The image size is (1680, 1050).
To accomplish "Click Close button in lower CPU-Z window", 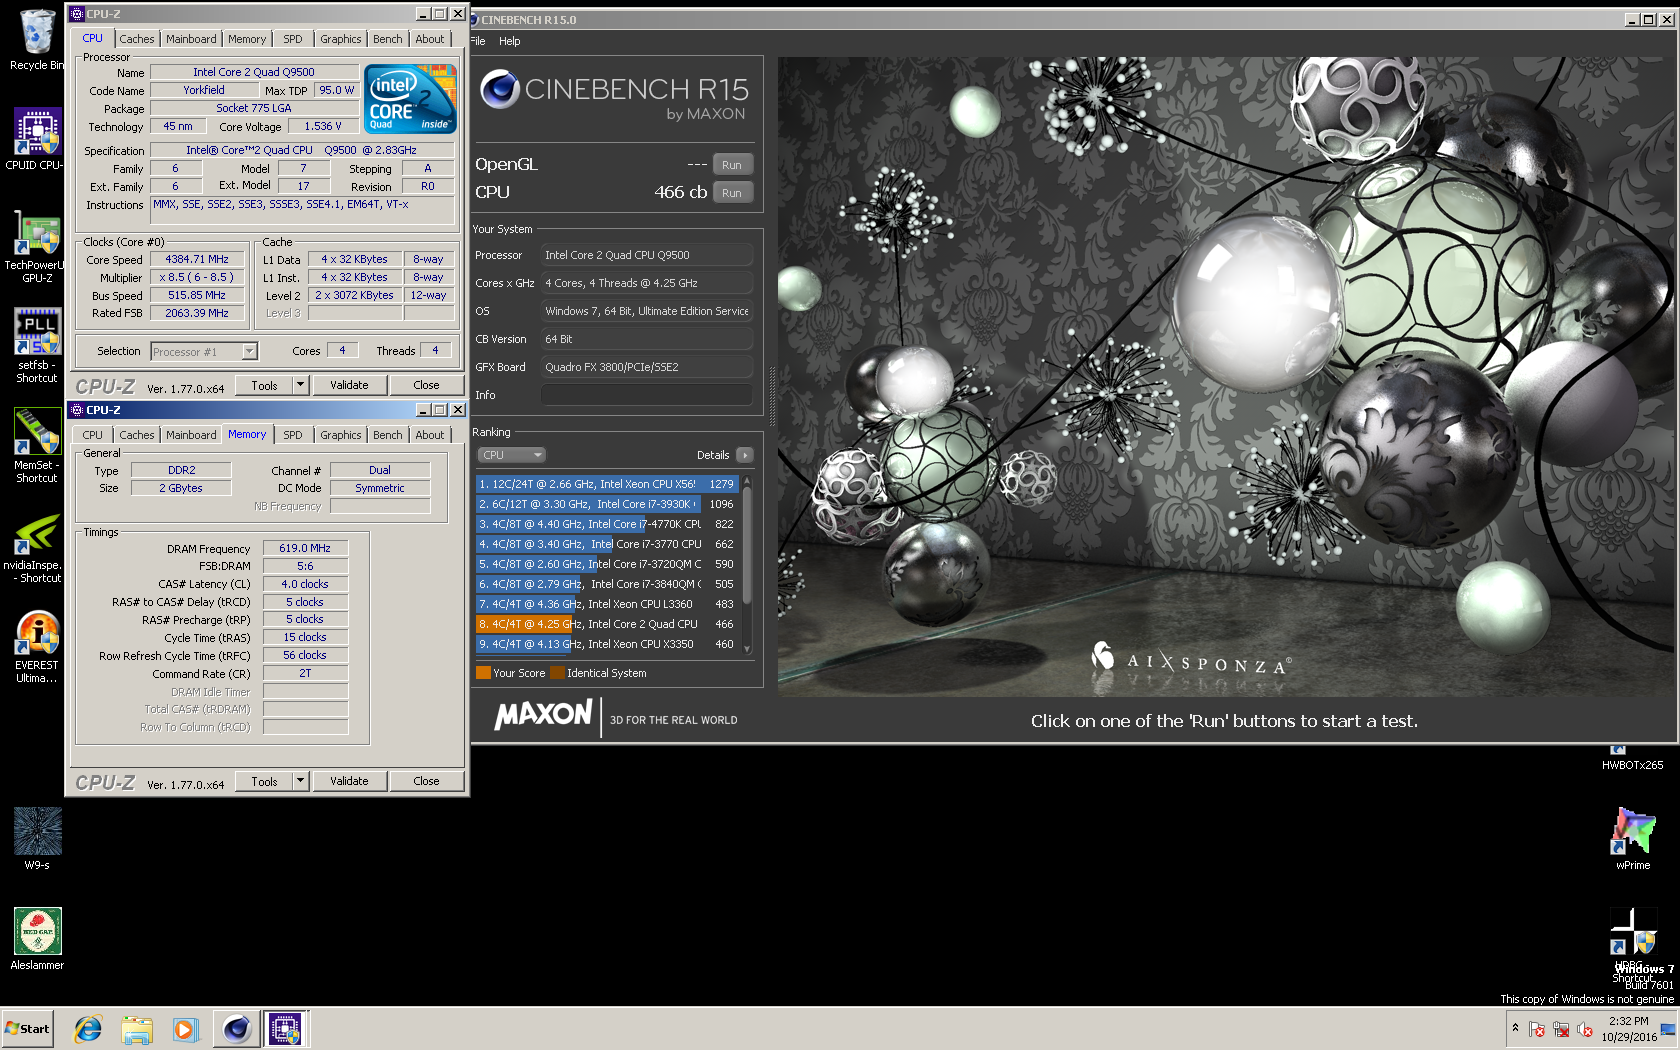I will [x=426, y=781].
